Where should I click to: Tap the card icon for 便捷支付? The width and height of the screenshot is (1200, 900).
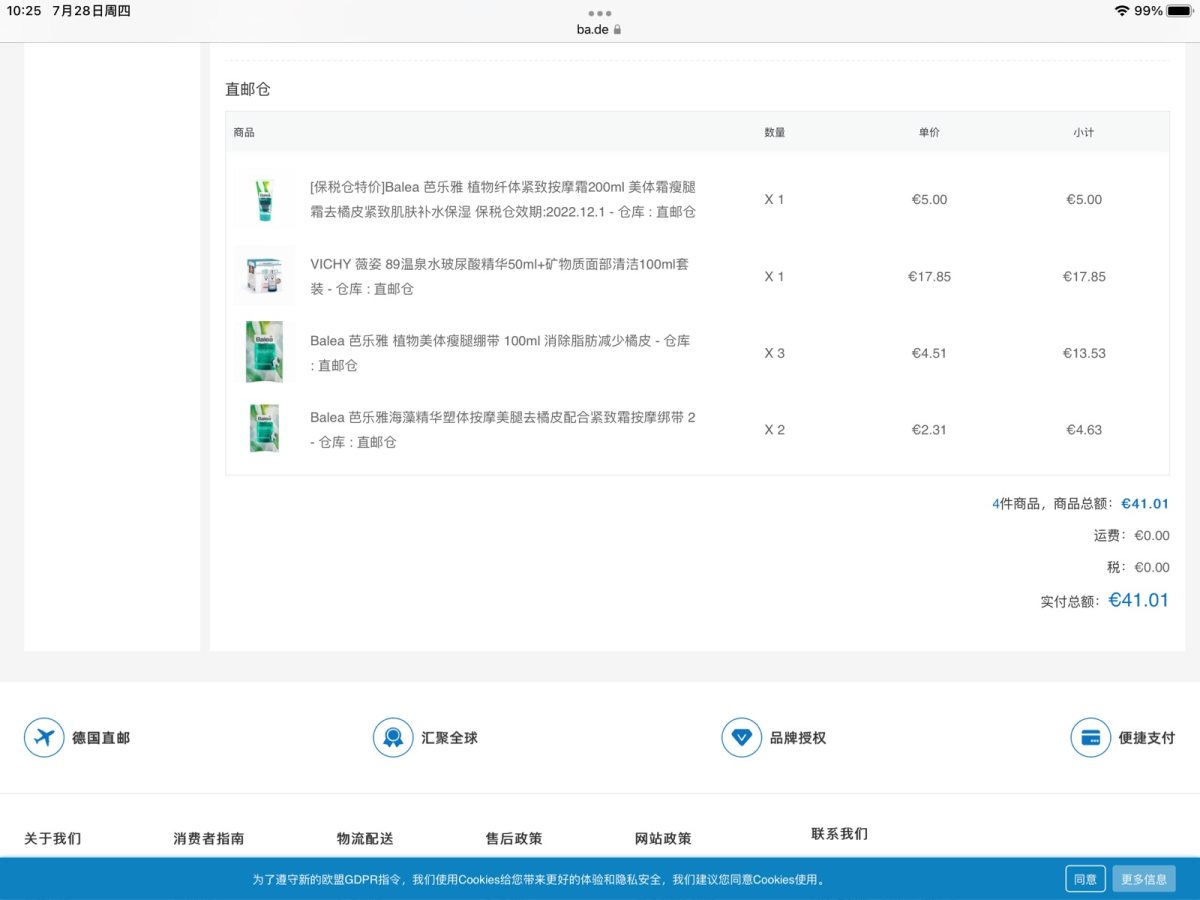(1090, 738)
